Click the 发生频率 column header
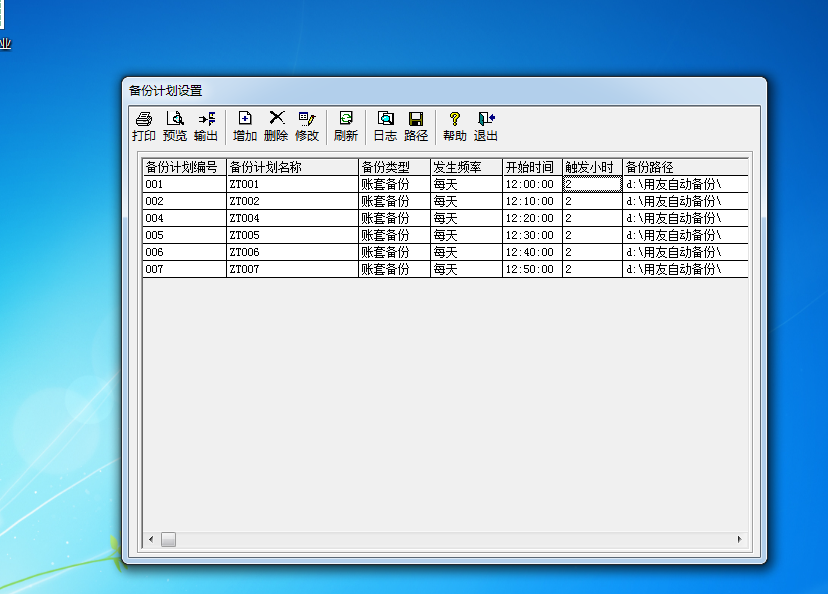Viewport: 828px width, 594px height. pyautogui.click(x=466, y=167)
